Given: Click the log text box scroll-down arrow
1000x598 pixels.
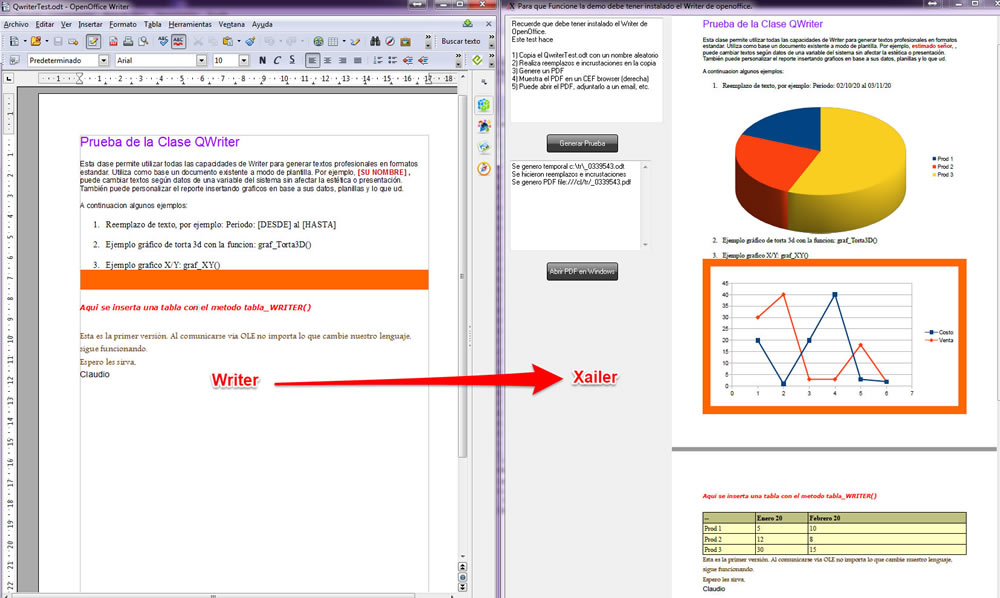Looking at the screenshot, I should click(x=645, y=245).
